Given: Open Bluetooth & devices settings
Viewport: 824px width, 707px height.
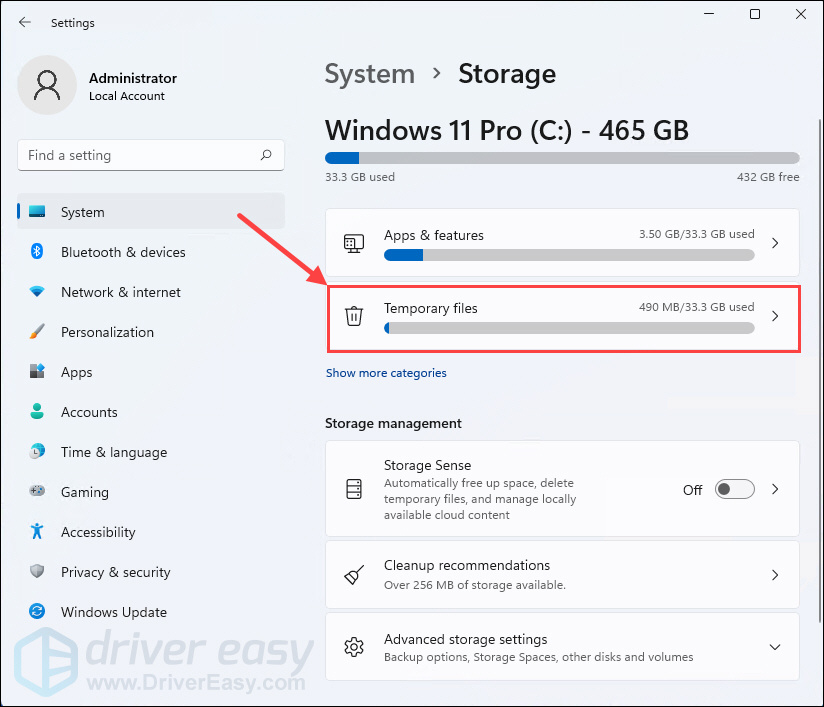Looking at the screenshot, I should coord(151,252).
